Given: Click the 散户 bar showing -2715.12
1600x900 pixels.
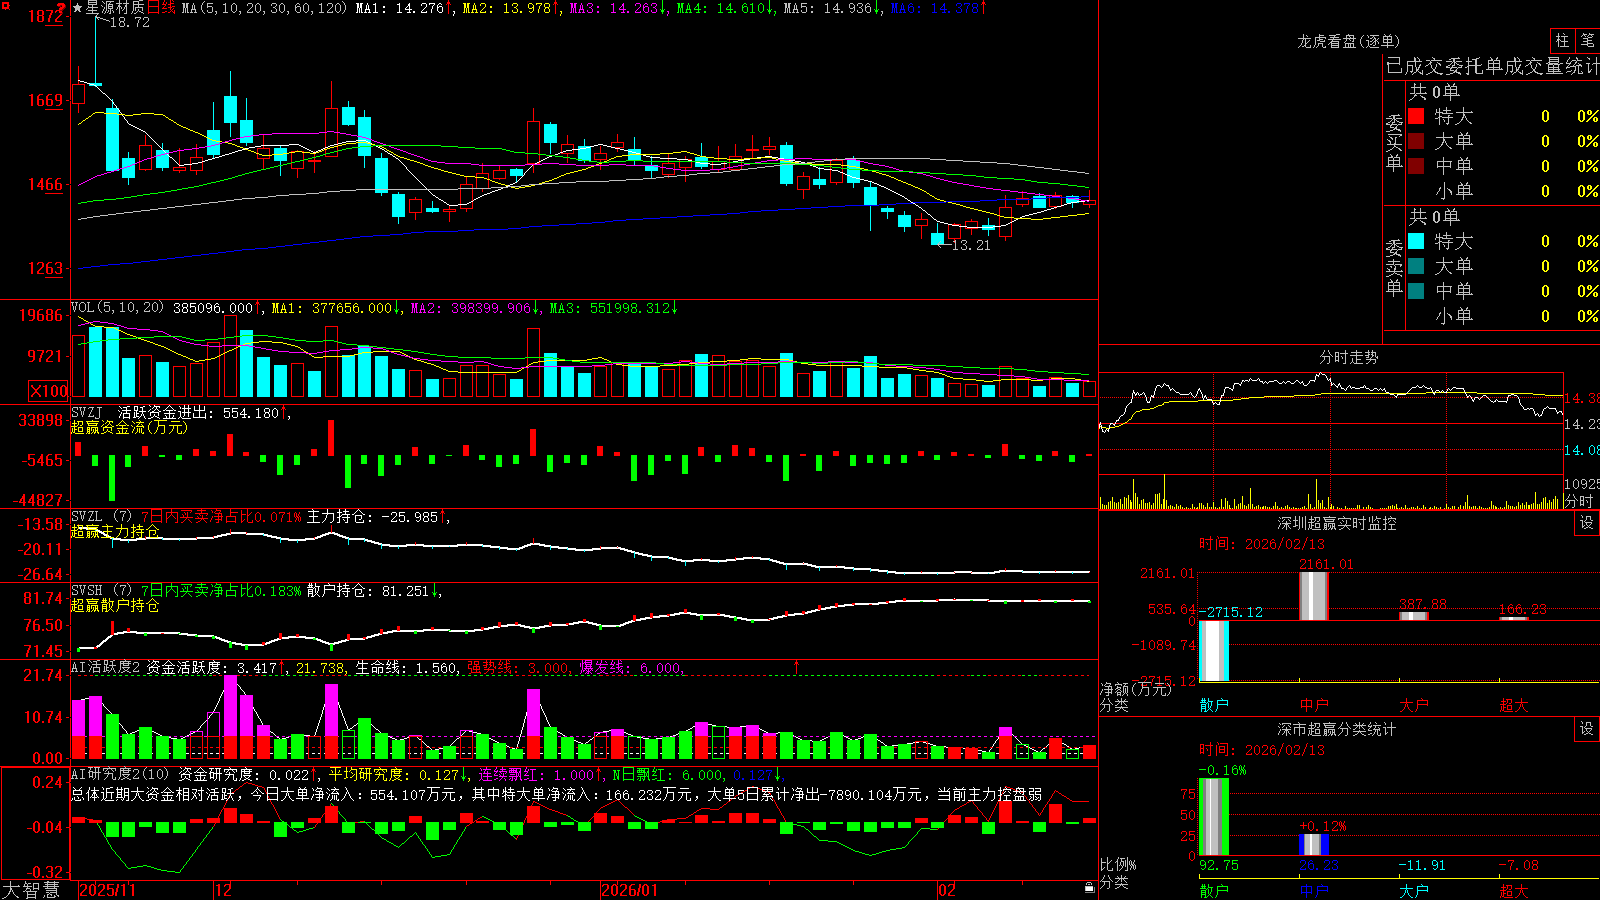Looking at the screenshot, I should pyautogui.click(x=1213, y=651).
